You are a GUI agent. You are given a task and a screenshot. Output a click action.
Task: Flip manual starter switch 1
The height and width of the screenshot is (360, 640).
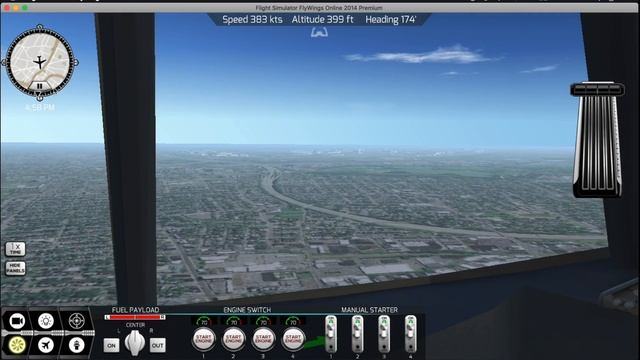pos(331,333)
